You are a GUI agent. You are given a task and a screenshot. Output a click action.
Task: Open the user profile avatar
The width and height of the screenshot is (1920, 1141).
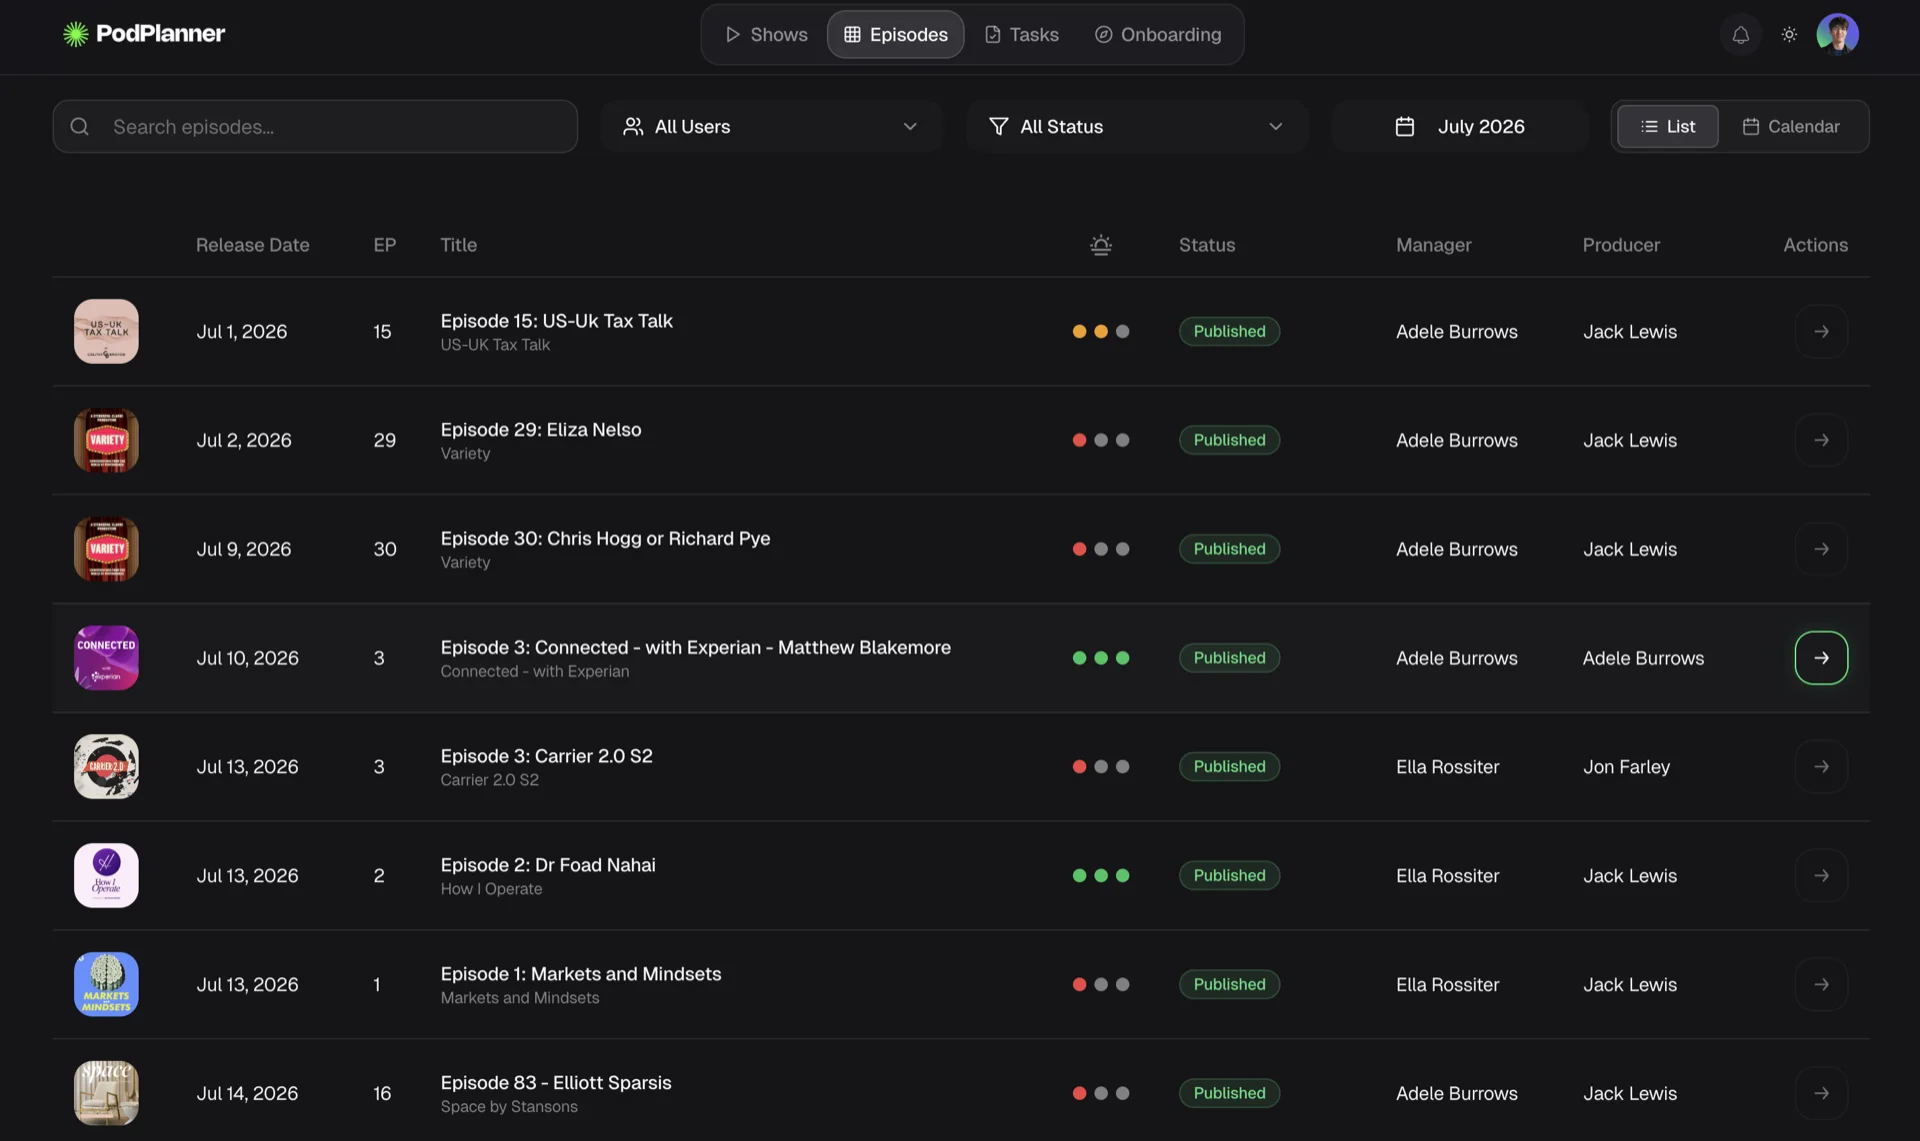[x=1837, y=34]
